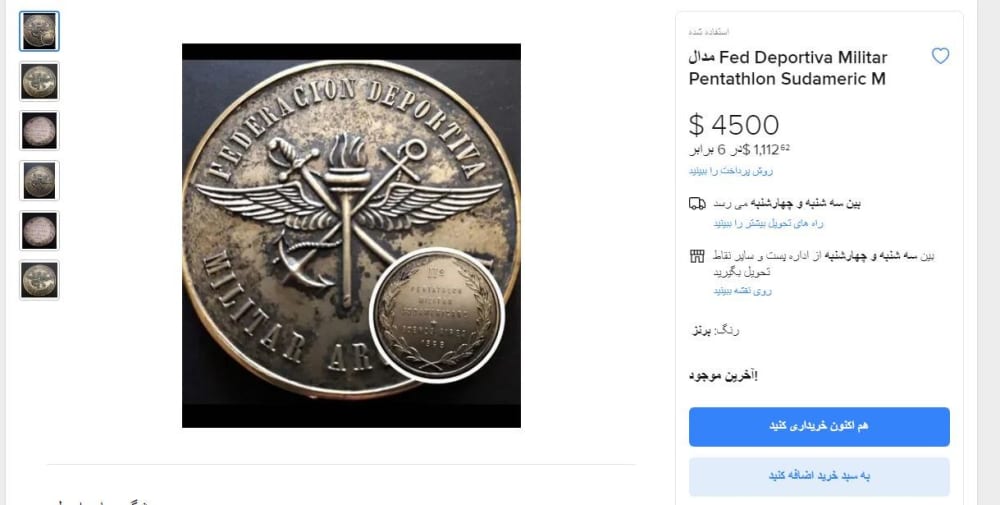The image size is (1000, 505).
Task: Click the Fed Deportiva Militar product title
Action: click(788, 68)
